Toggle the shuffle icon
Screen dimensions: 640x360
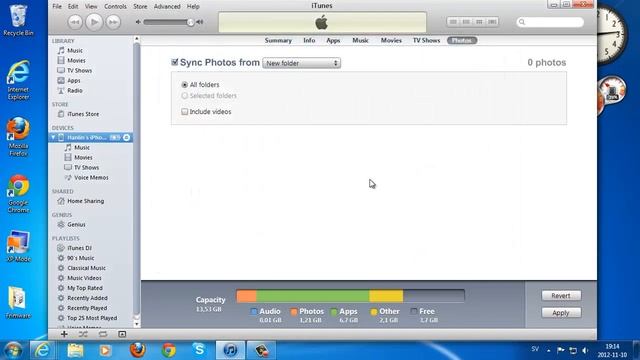click(83, 334)
